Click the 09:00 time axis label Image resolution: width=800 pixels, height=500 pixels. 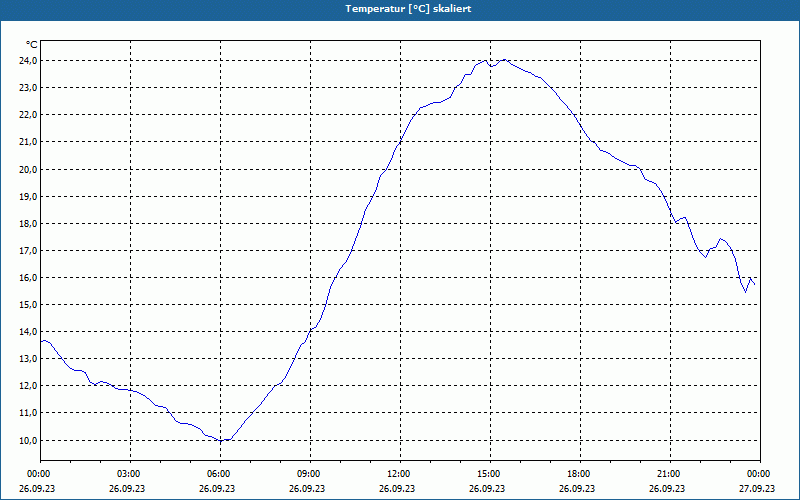pyautogui.click(x=310, y=474)
